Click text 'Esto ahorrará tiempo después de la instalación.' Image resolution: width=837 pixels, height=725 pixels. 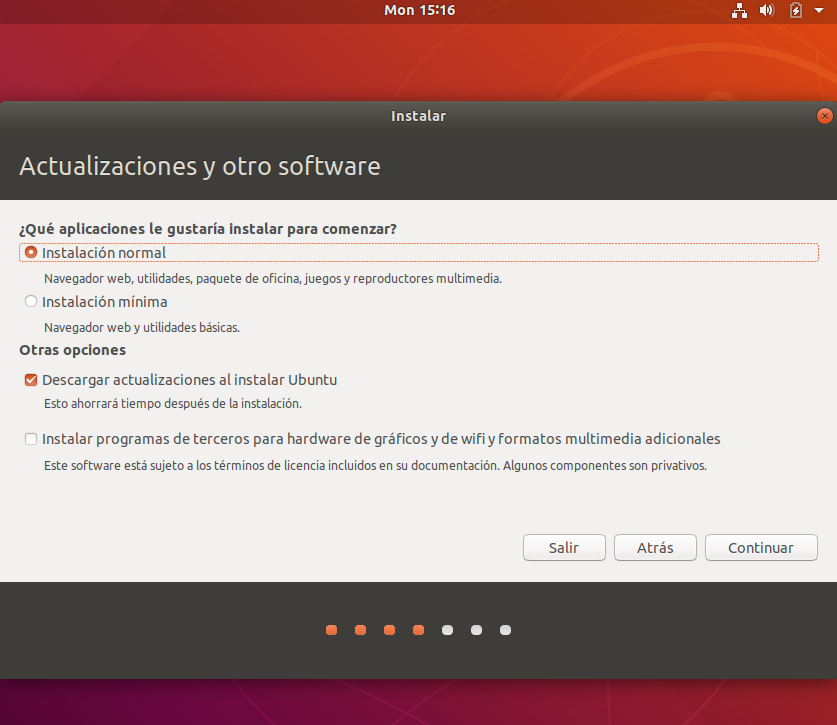coord(173,404)
